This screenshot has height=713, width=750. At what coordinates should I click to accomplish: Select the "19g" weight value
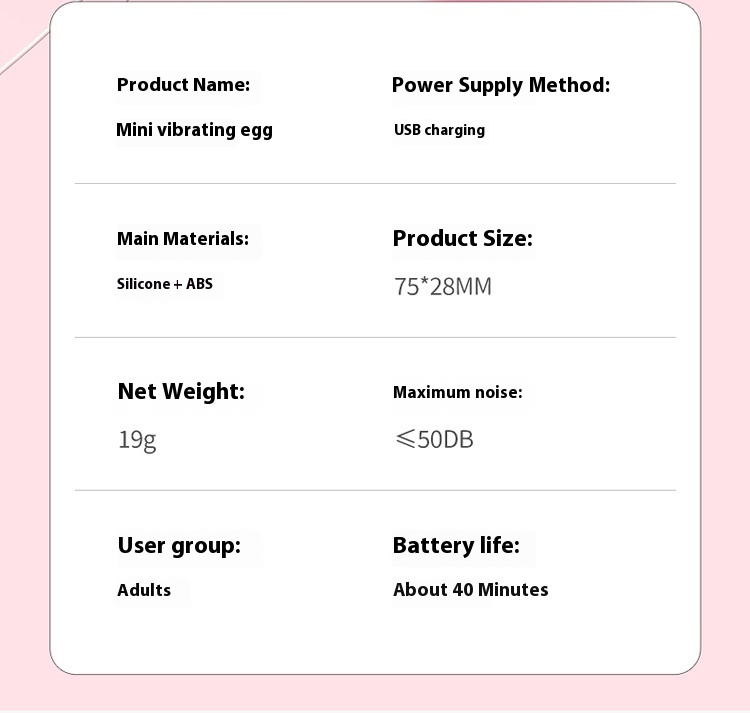[137, 439]
